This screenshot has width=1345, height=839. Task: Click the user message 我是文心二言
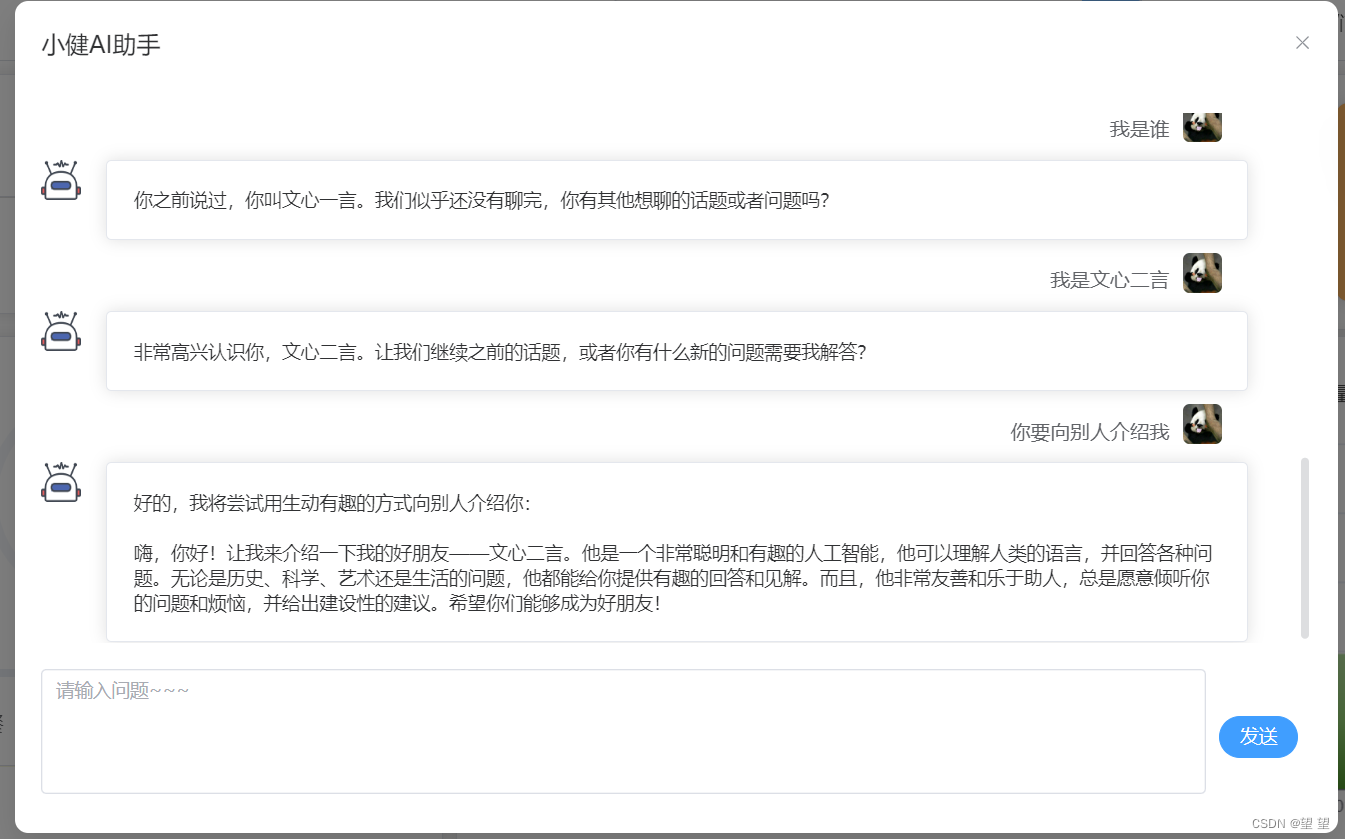pyautogui.click(x=1109, y=281)
